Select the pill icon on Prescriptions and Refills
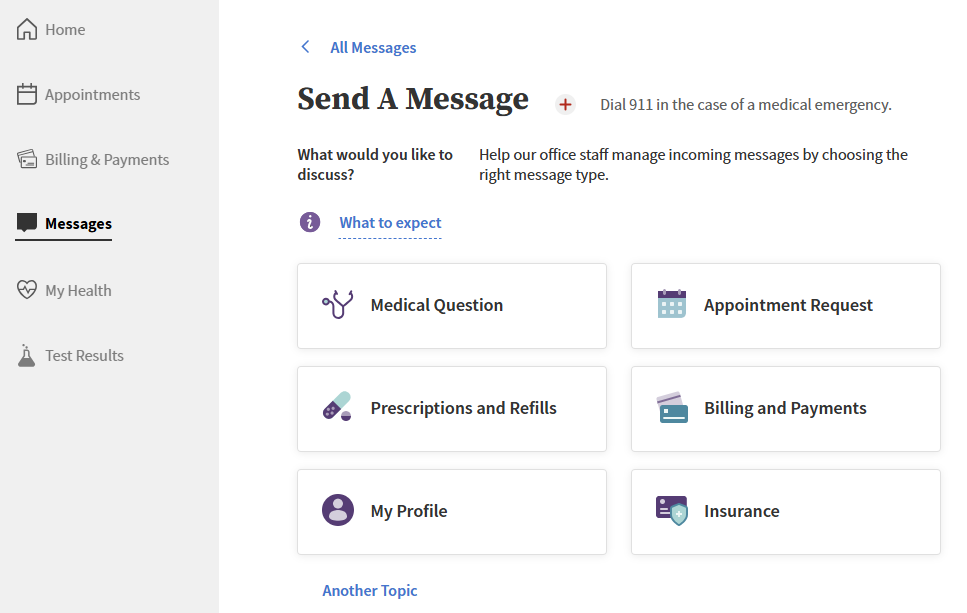This screenshot has height=613, width=967. click(337, 408)
